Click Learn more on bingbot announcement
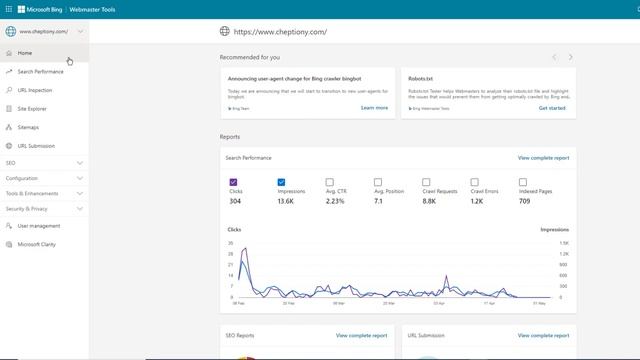Screen dimensions: 640x360 coord(374,108)
